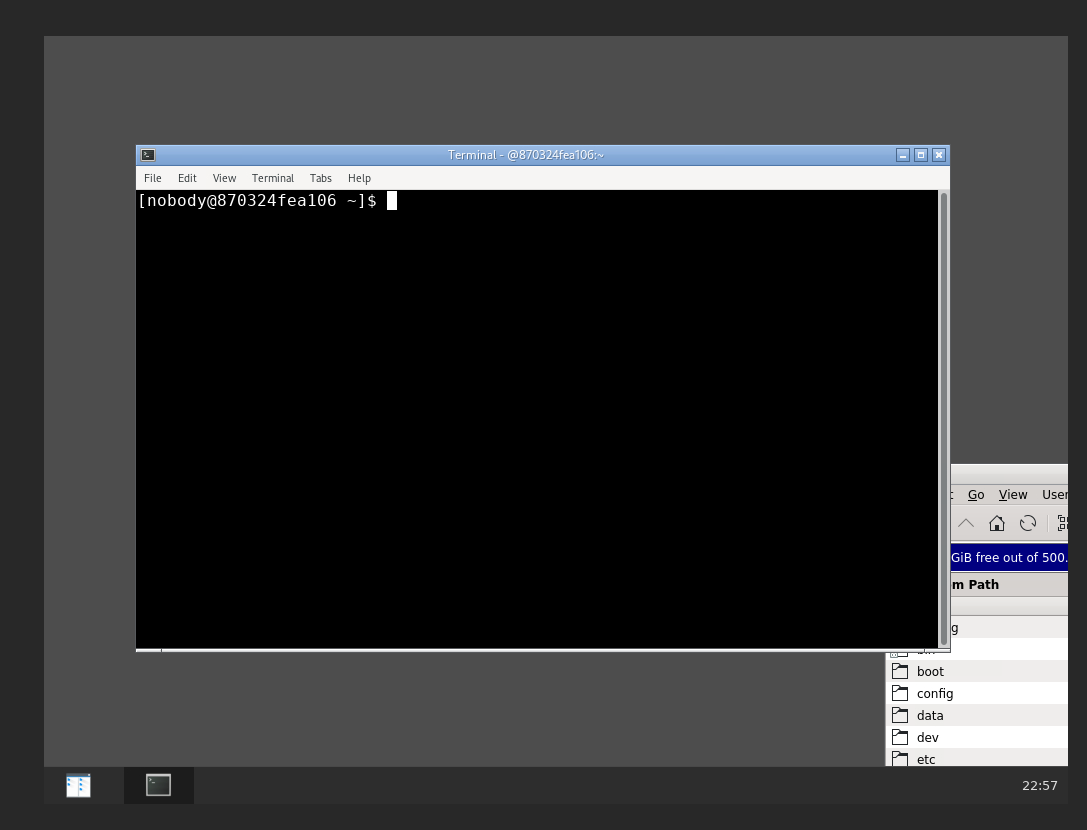
Task: Maximize the Terminal window
Action: pos(921,155)
